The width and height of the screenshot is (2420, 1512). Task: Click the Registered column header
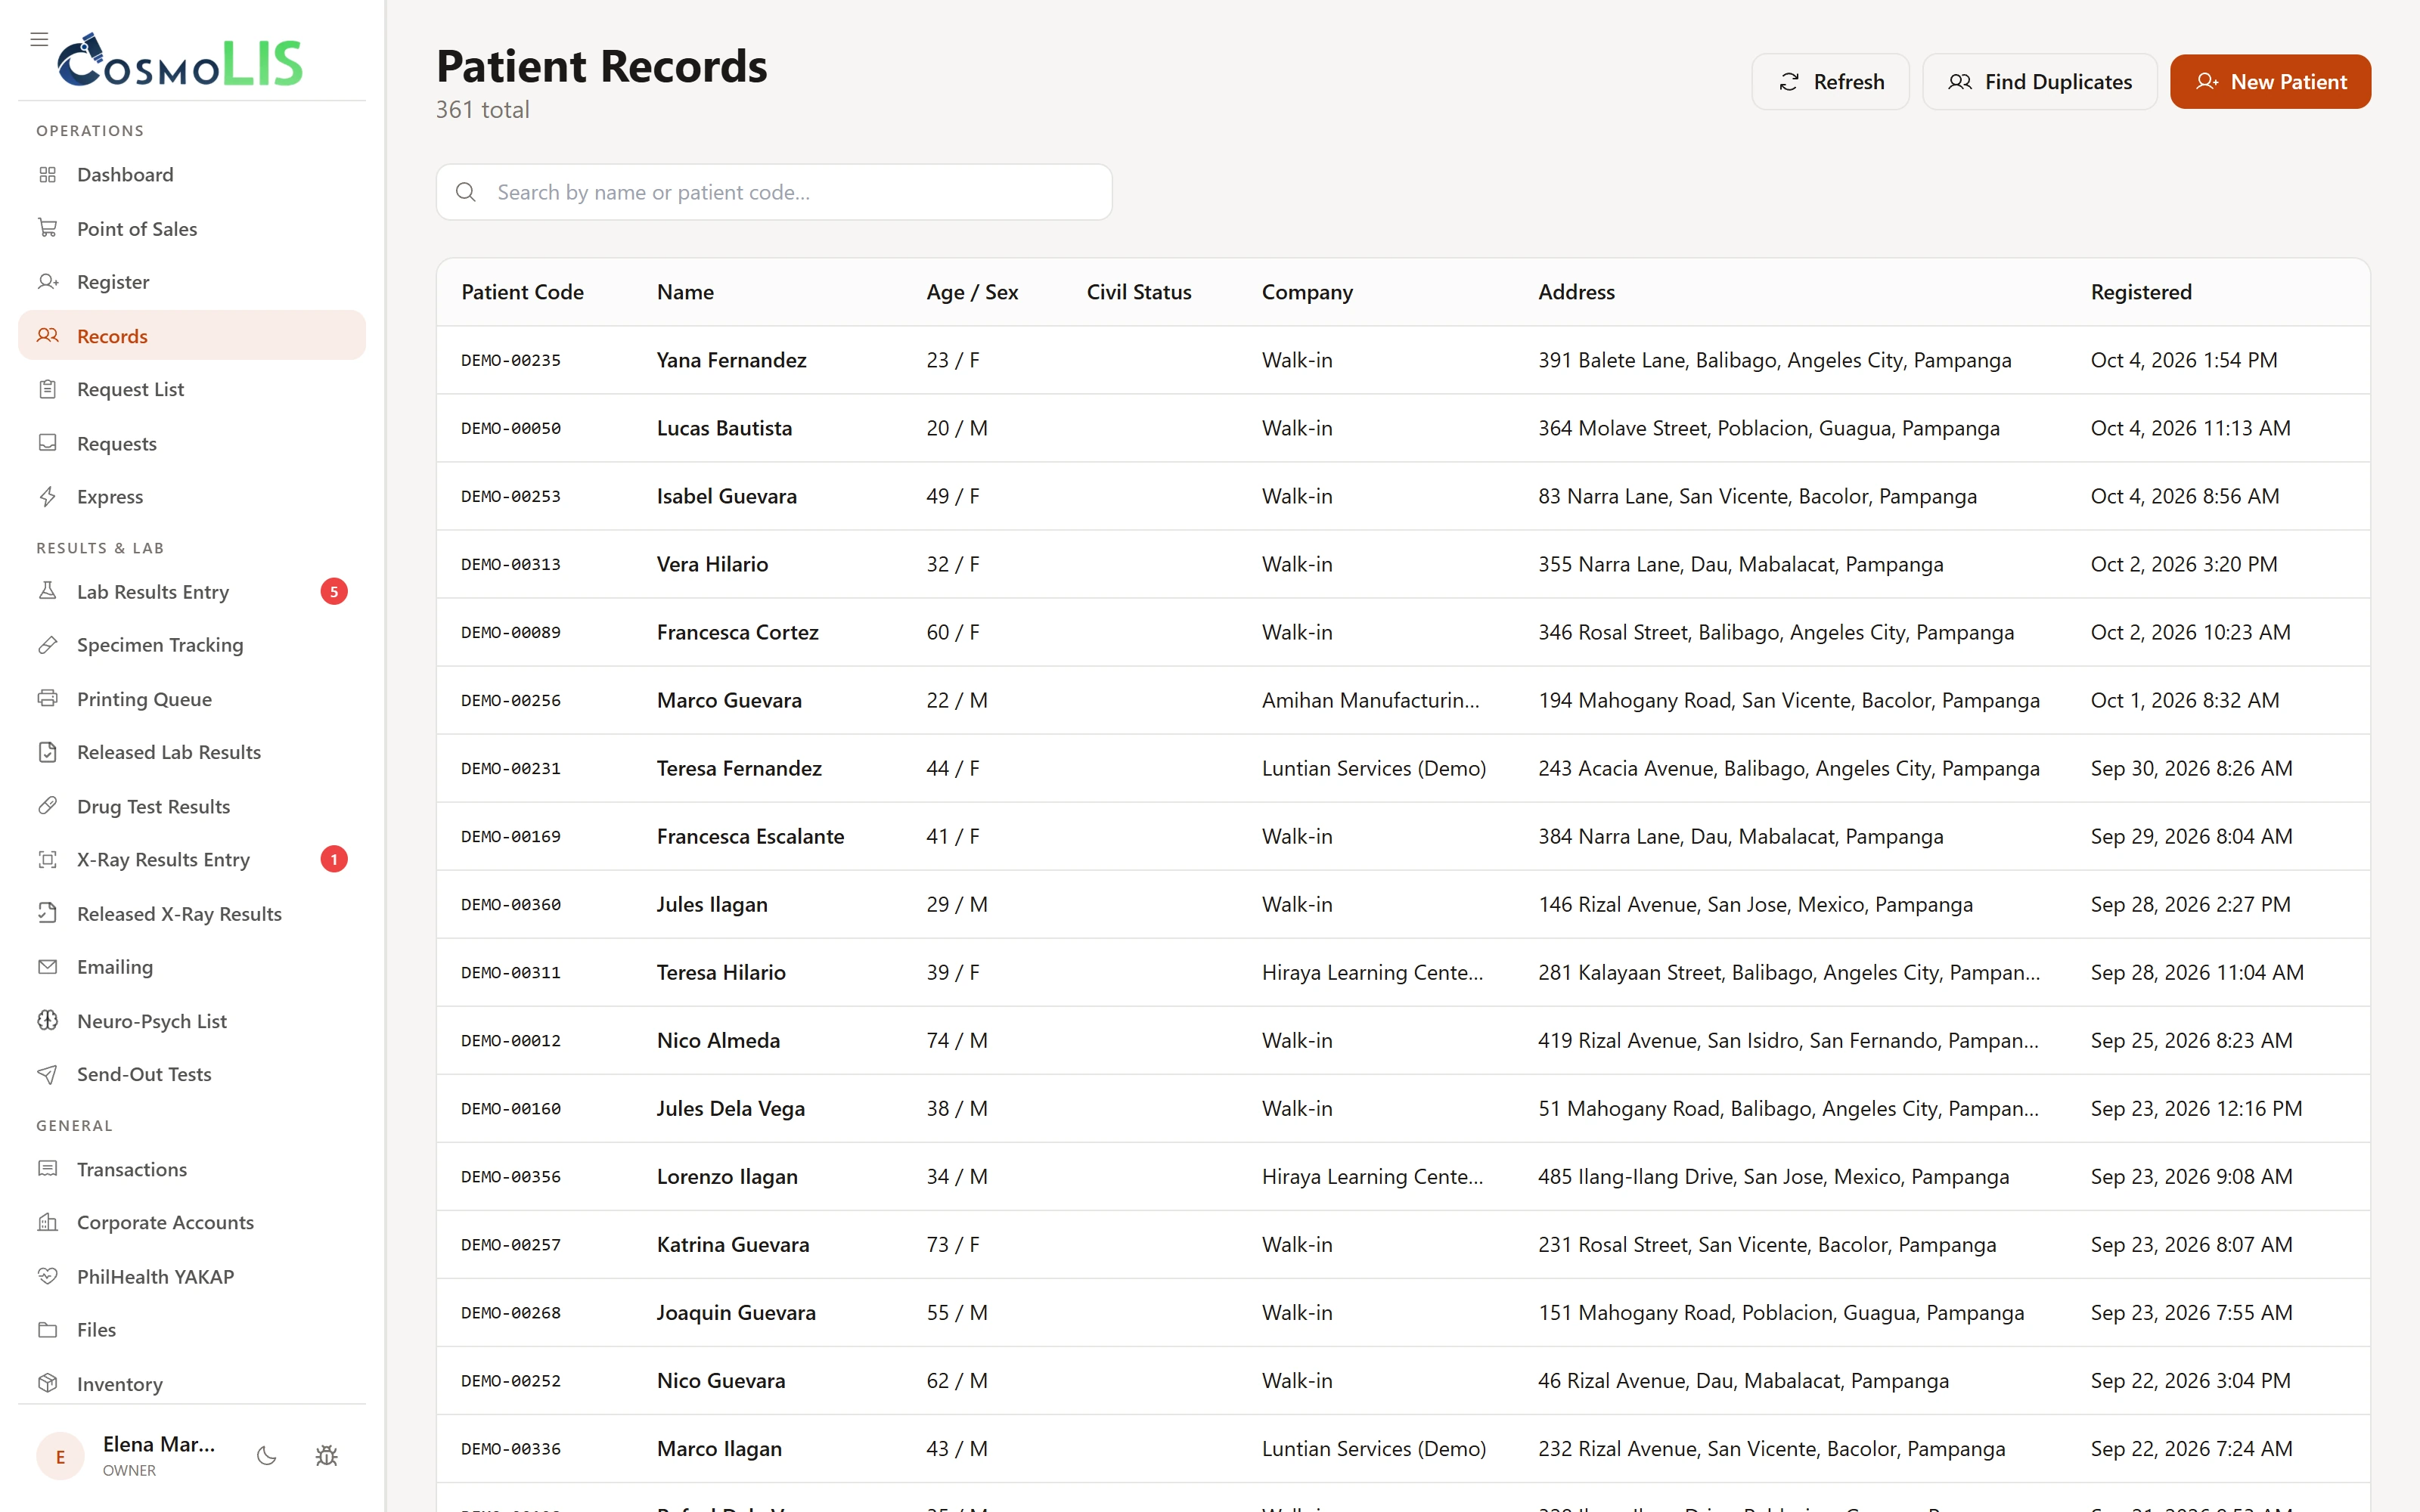tap(2141, 292)
